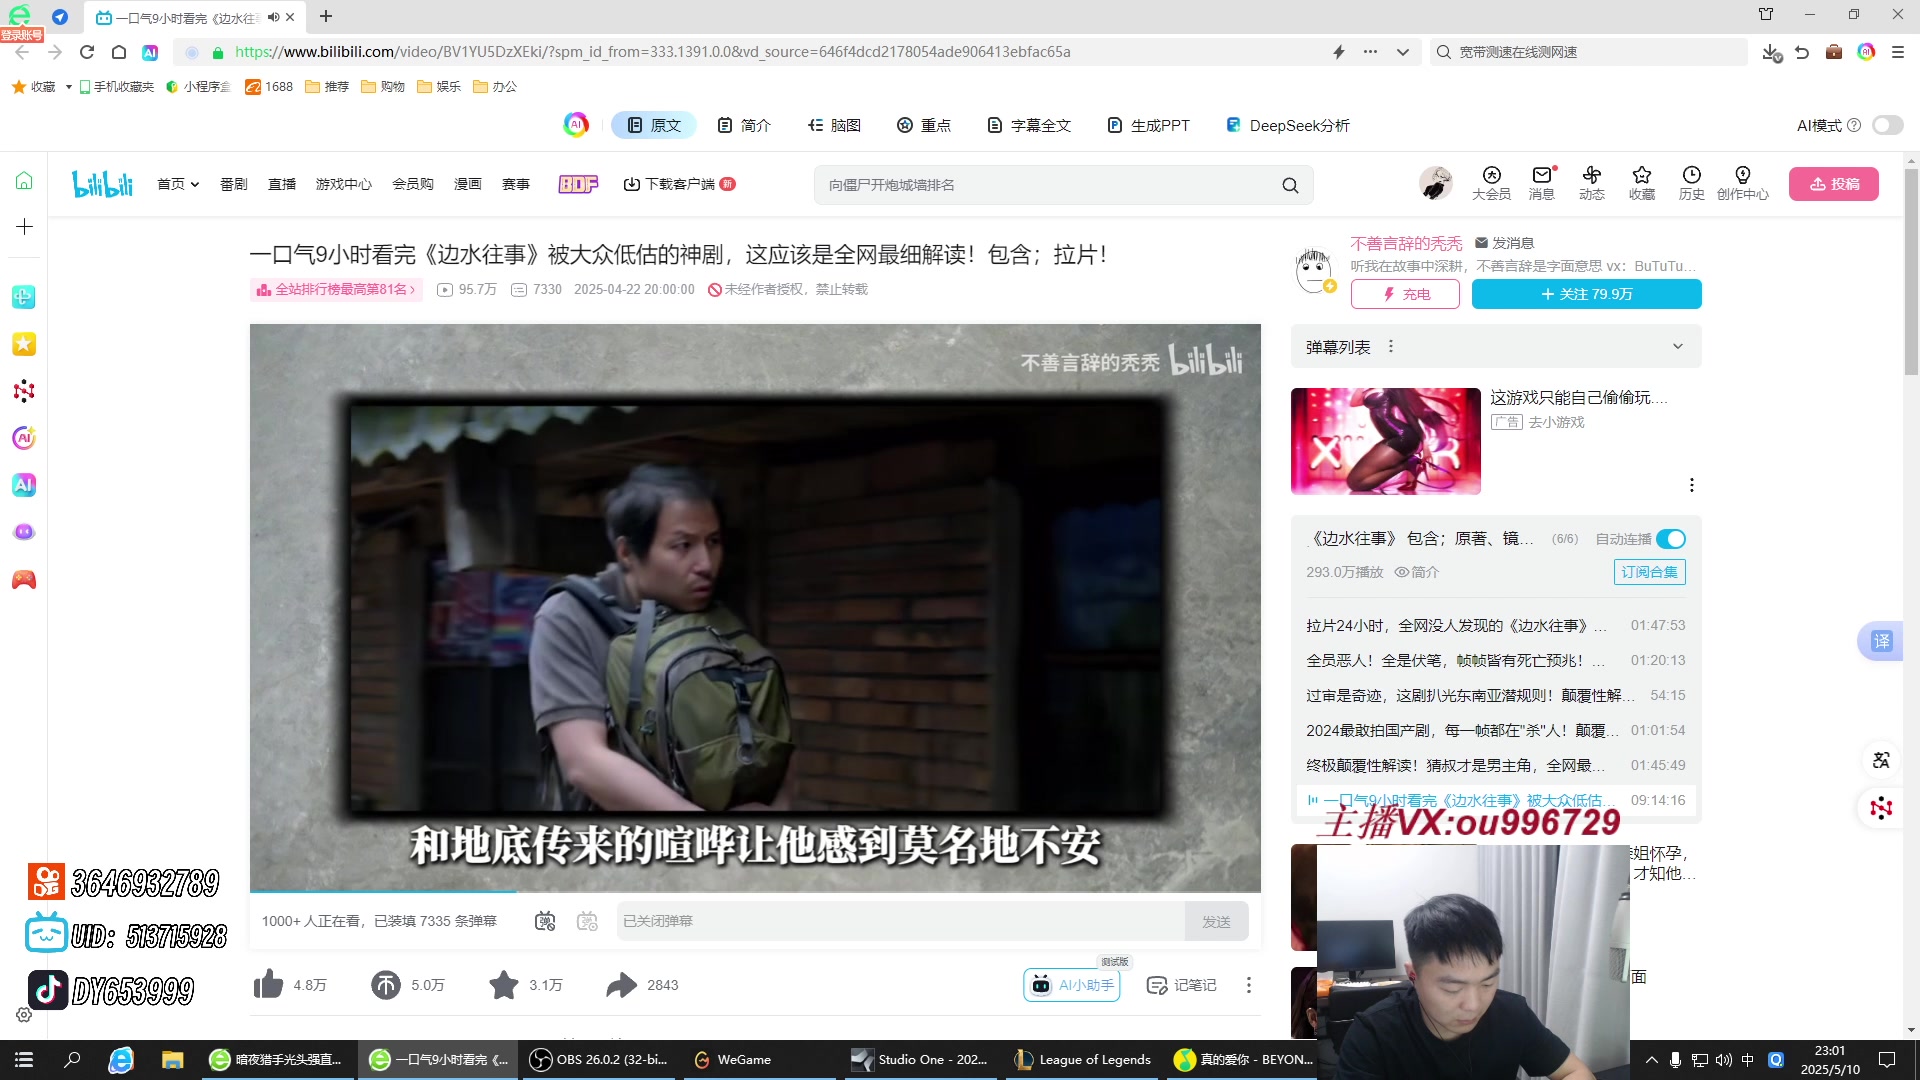1920x1080 pixels.
Task: Go to browser home page icon
Action: point(119,52)
